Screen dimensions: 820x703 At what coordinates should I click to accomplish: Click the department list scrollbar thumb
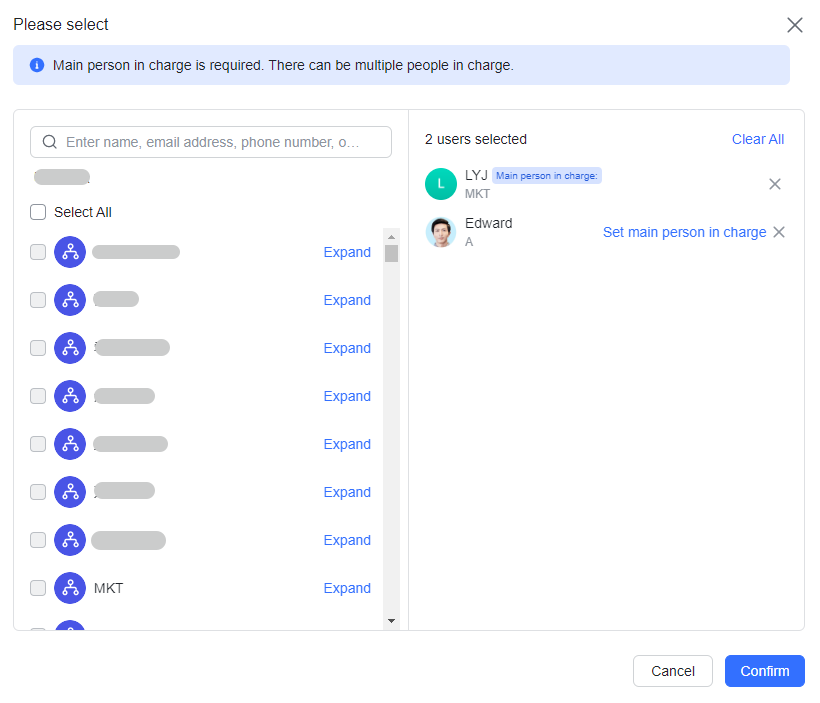click(391, 253)
